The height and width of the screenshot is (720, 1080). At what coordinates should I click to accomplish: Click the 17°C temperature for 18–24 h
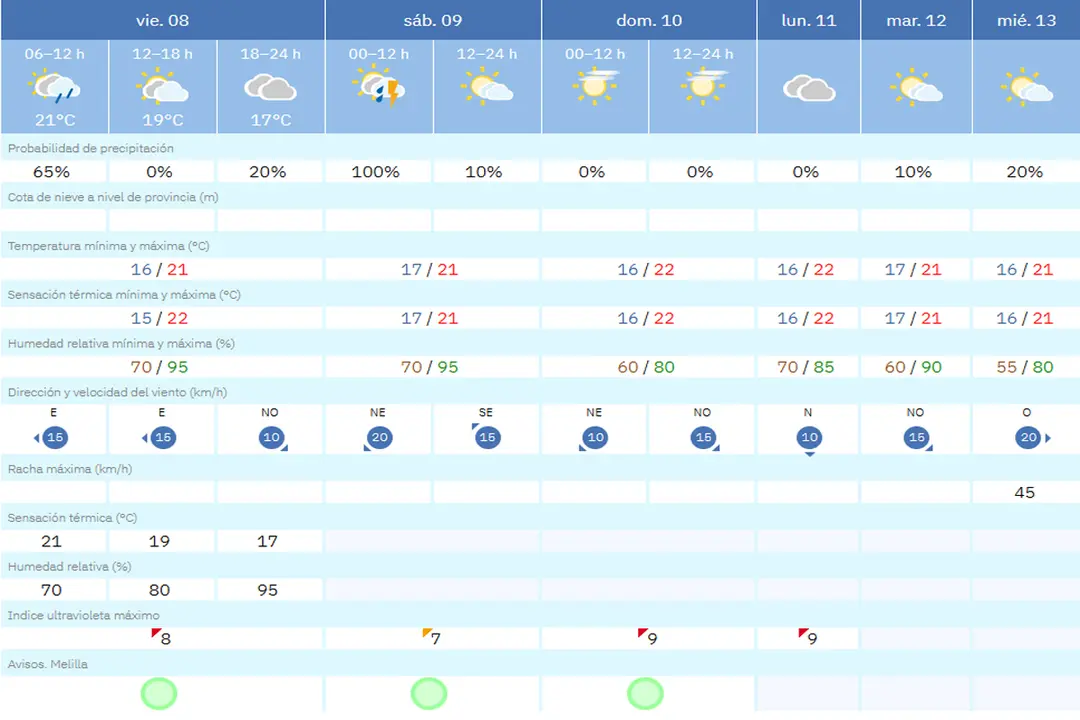pos(271,120)
